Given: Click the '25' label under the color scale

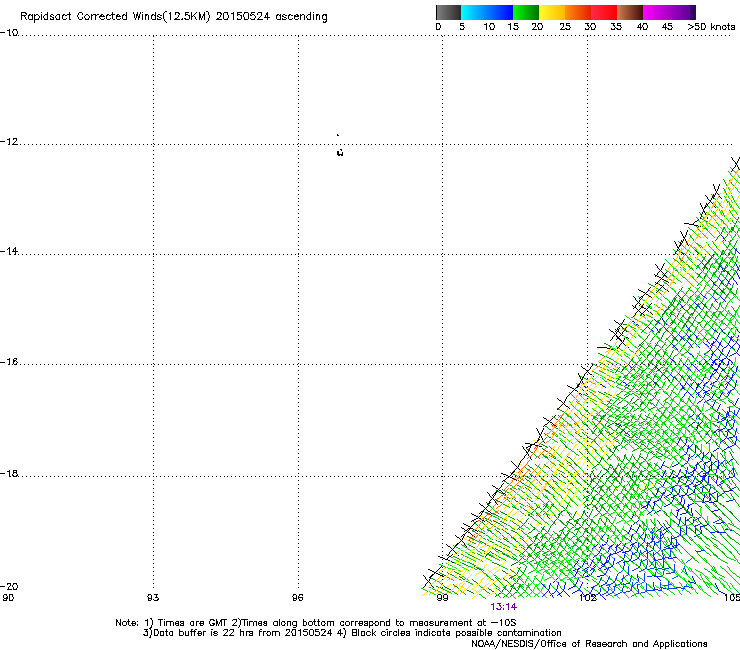Looking at the screenshot, I should click(565, 27).
